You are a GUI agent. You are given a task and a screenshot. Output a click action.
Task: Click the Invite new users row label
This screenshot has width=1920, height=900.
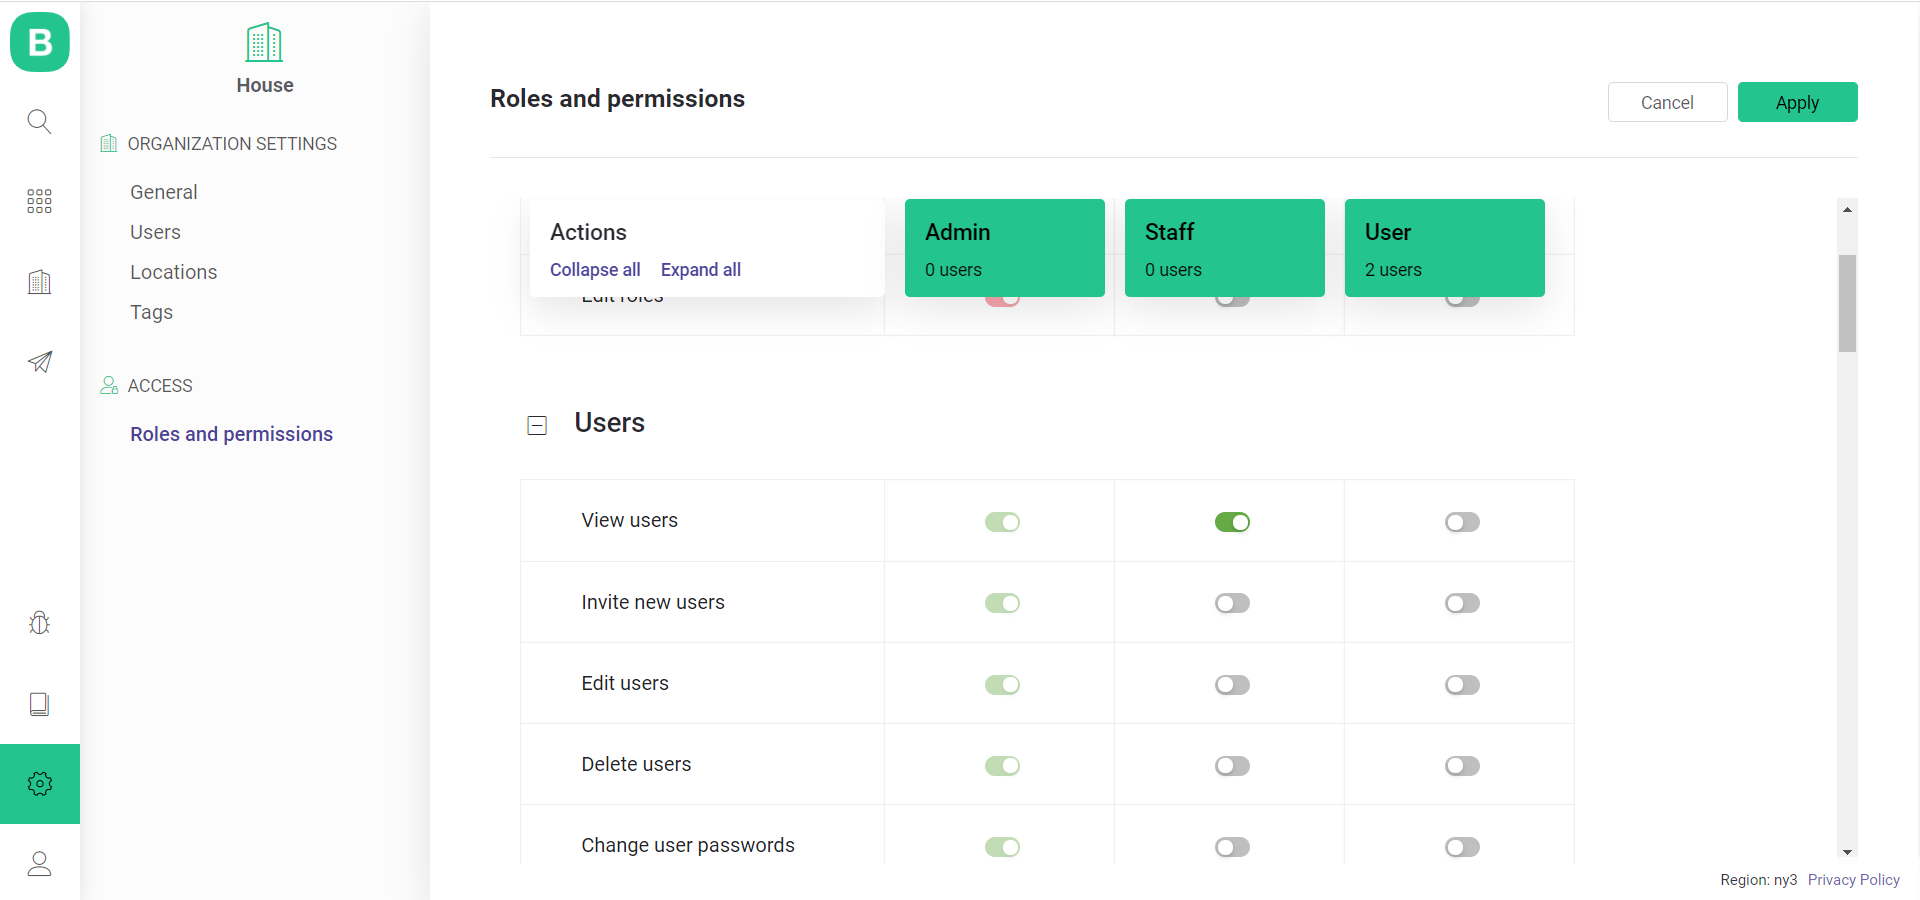click(653, 602)
